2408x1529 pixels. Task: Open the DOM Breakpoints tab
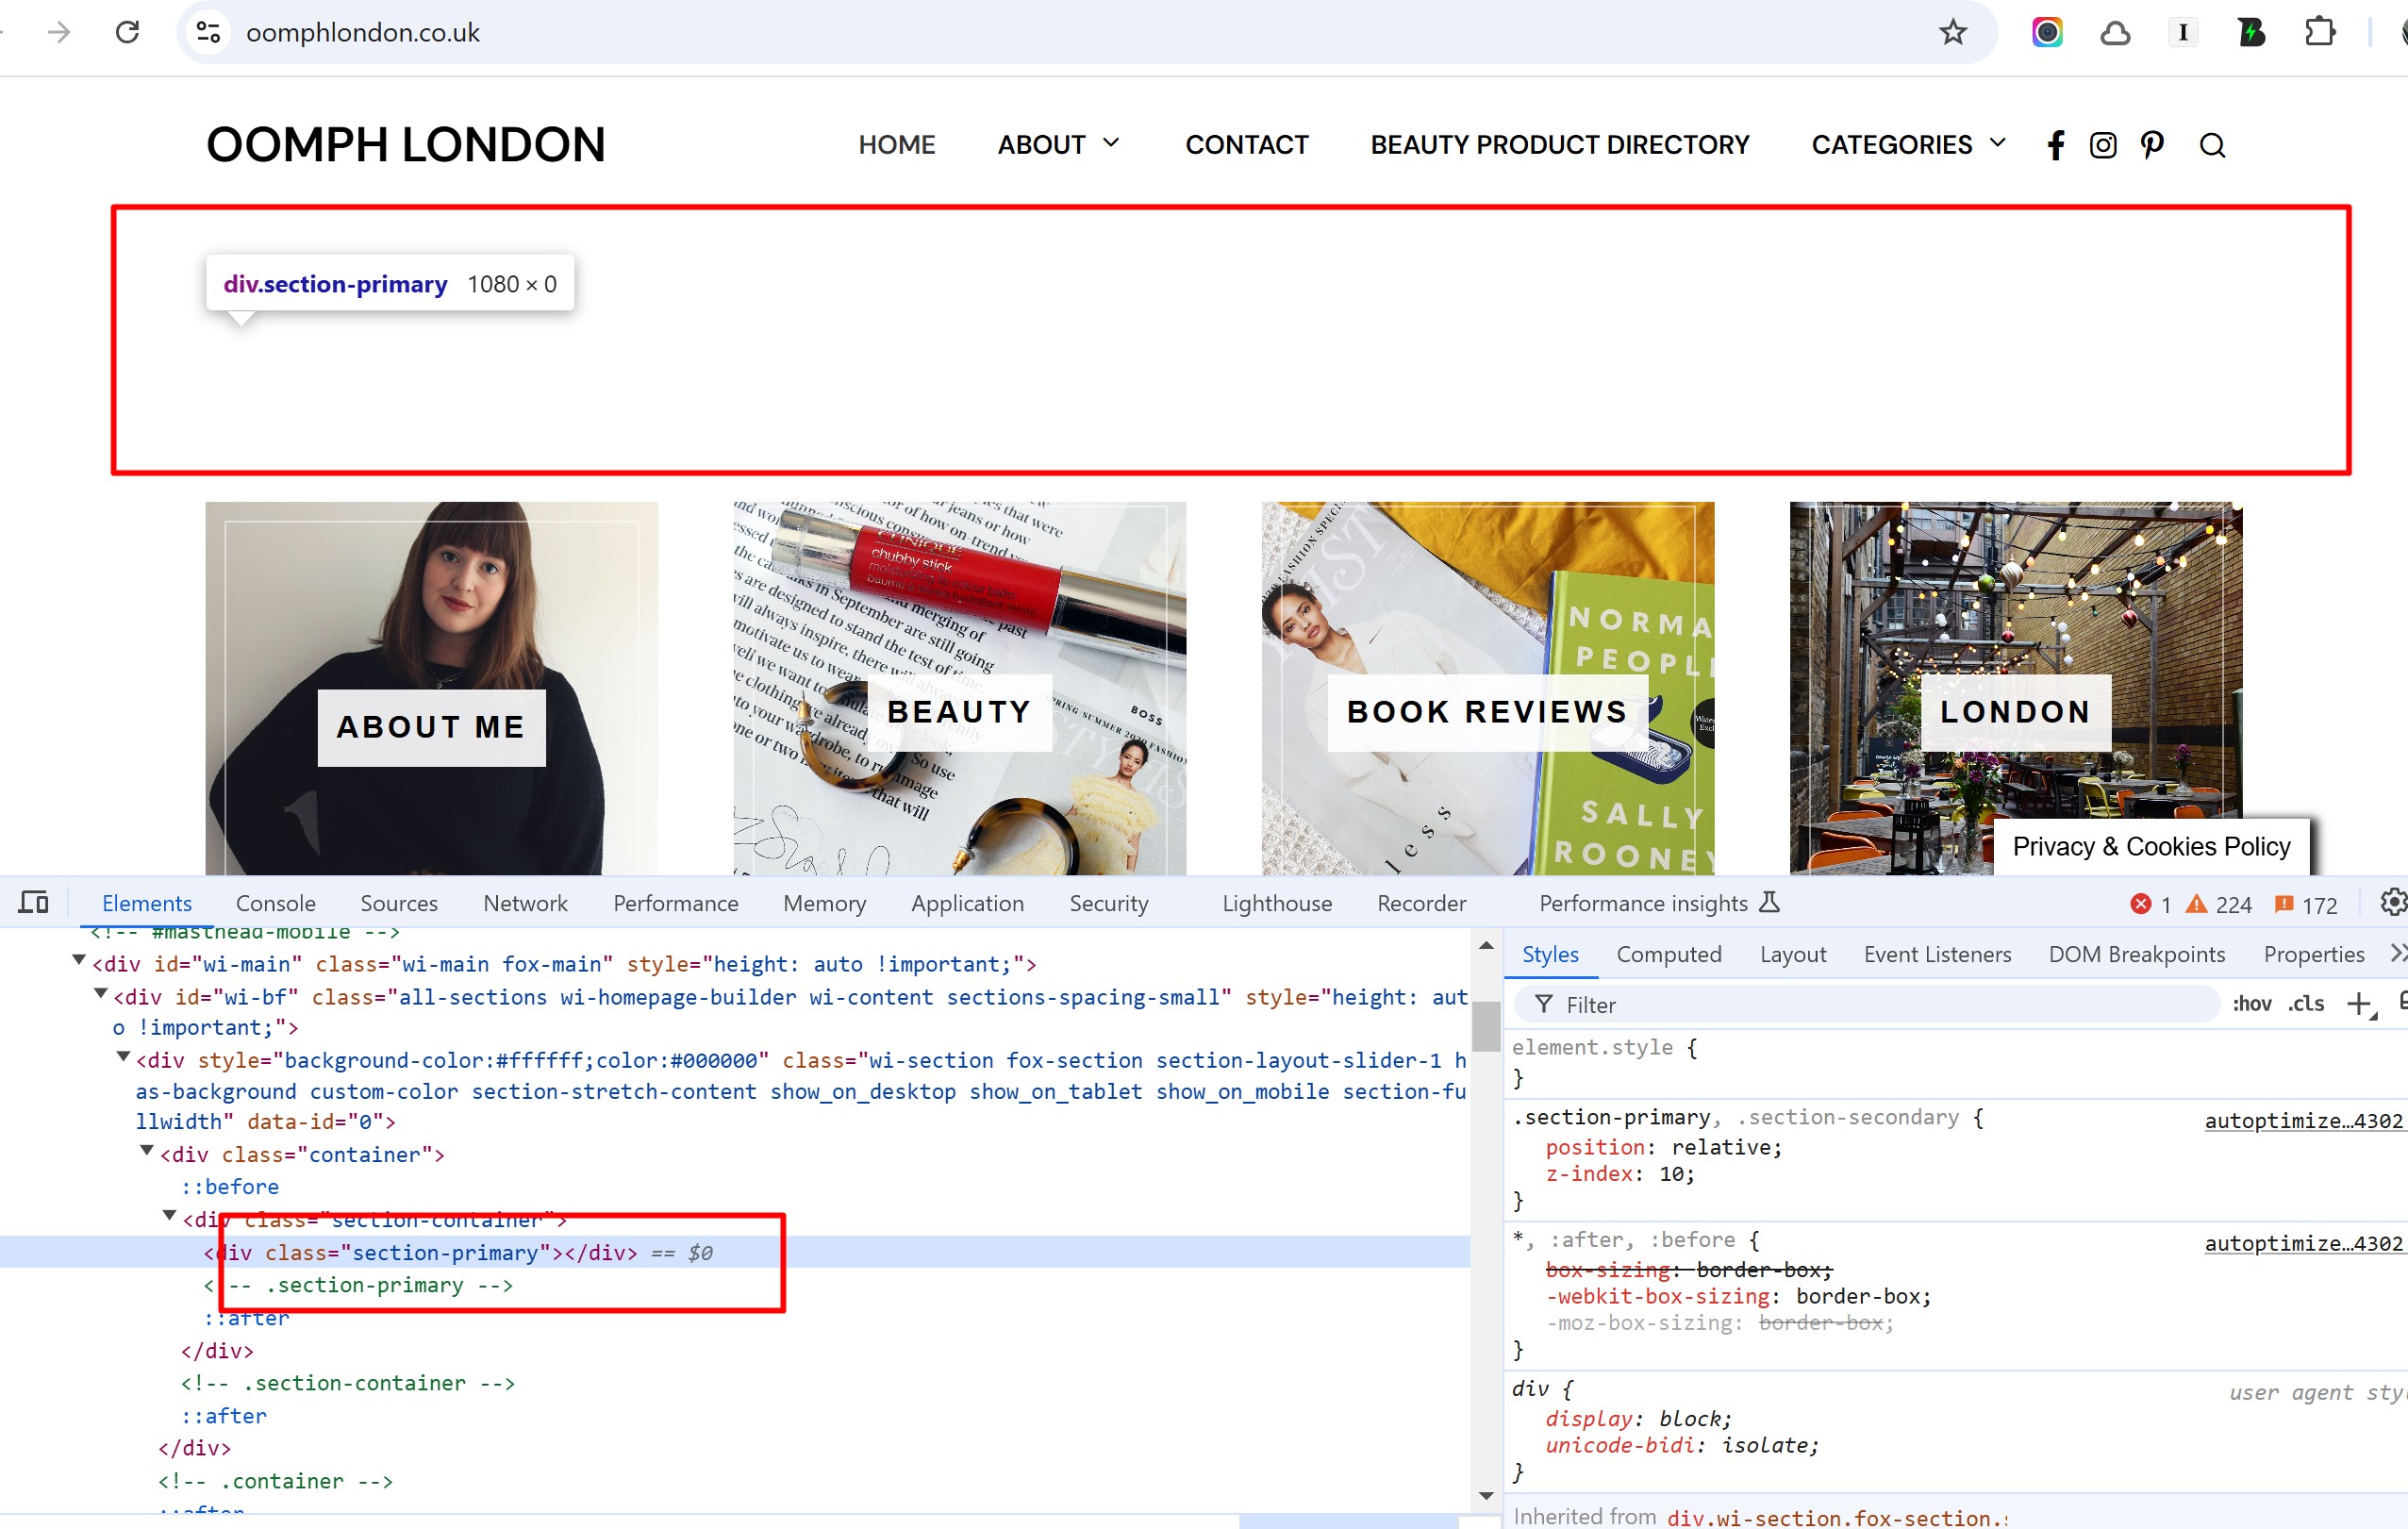(x=2137, y=954)
